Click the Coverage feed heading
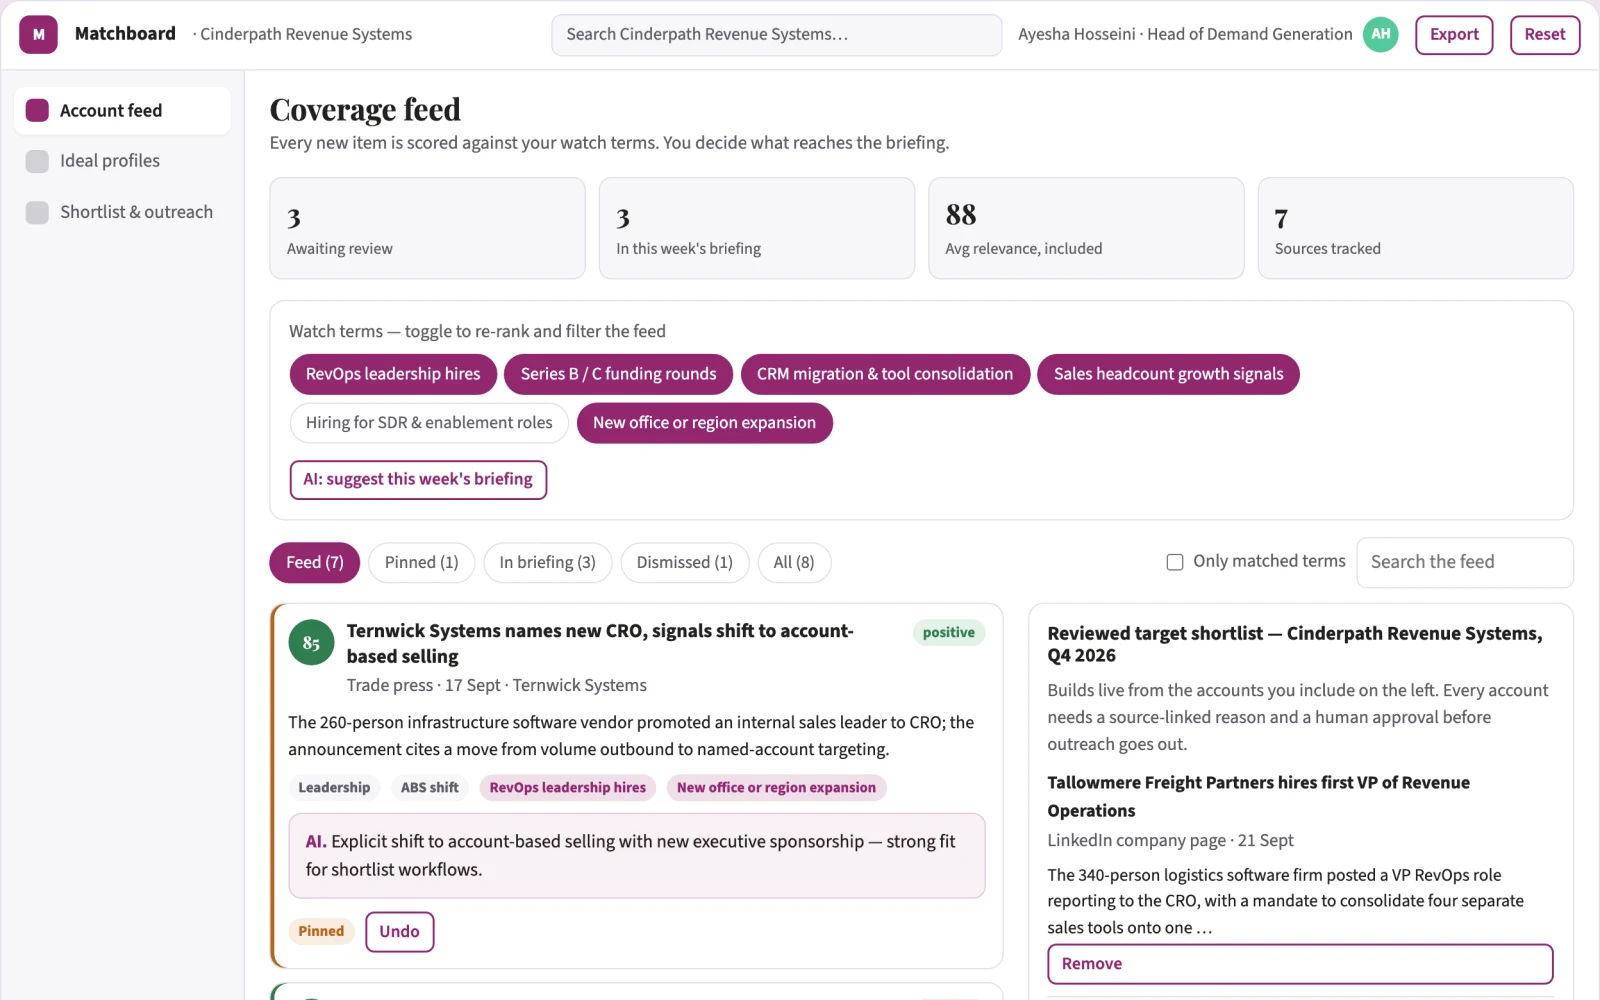 (365, 110)
